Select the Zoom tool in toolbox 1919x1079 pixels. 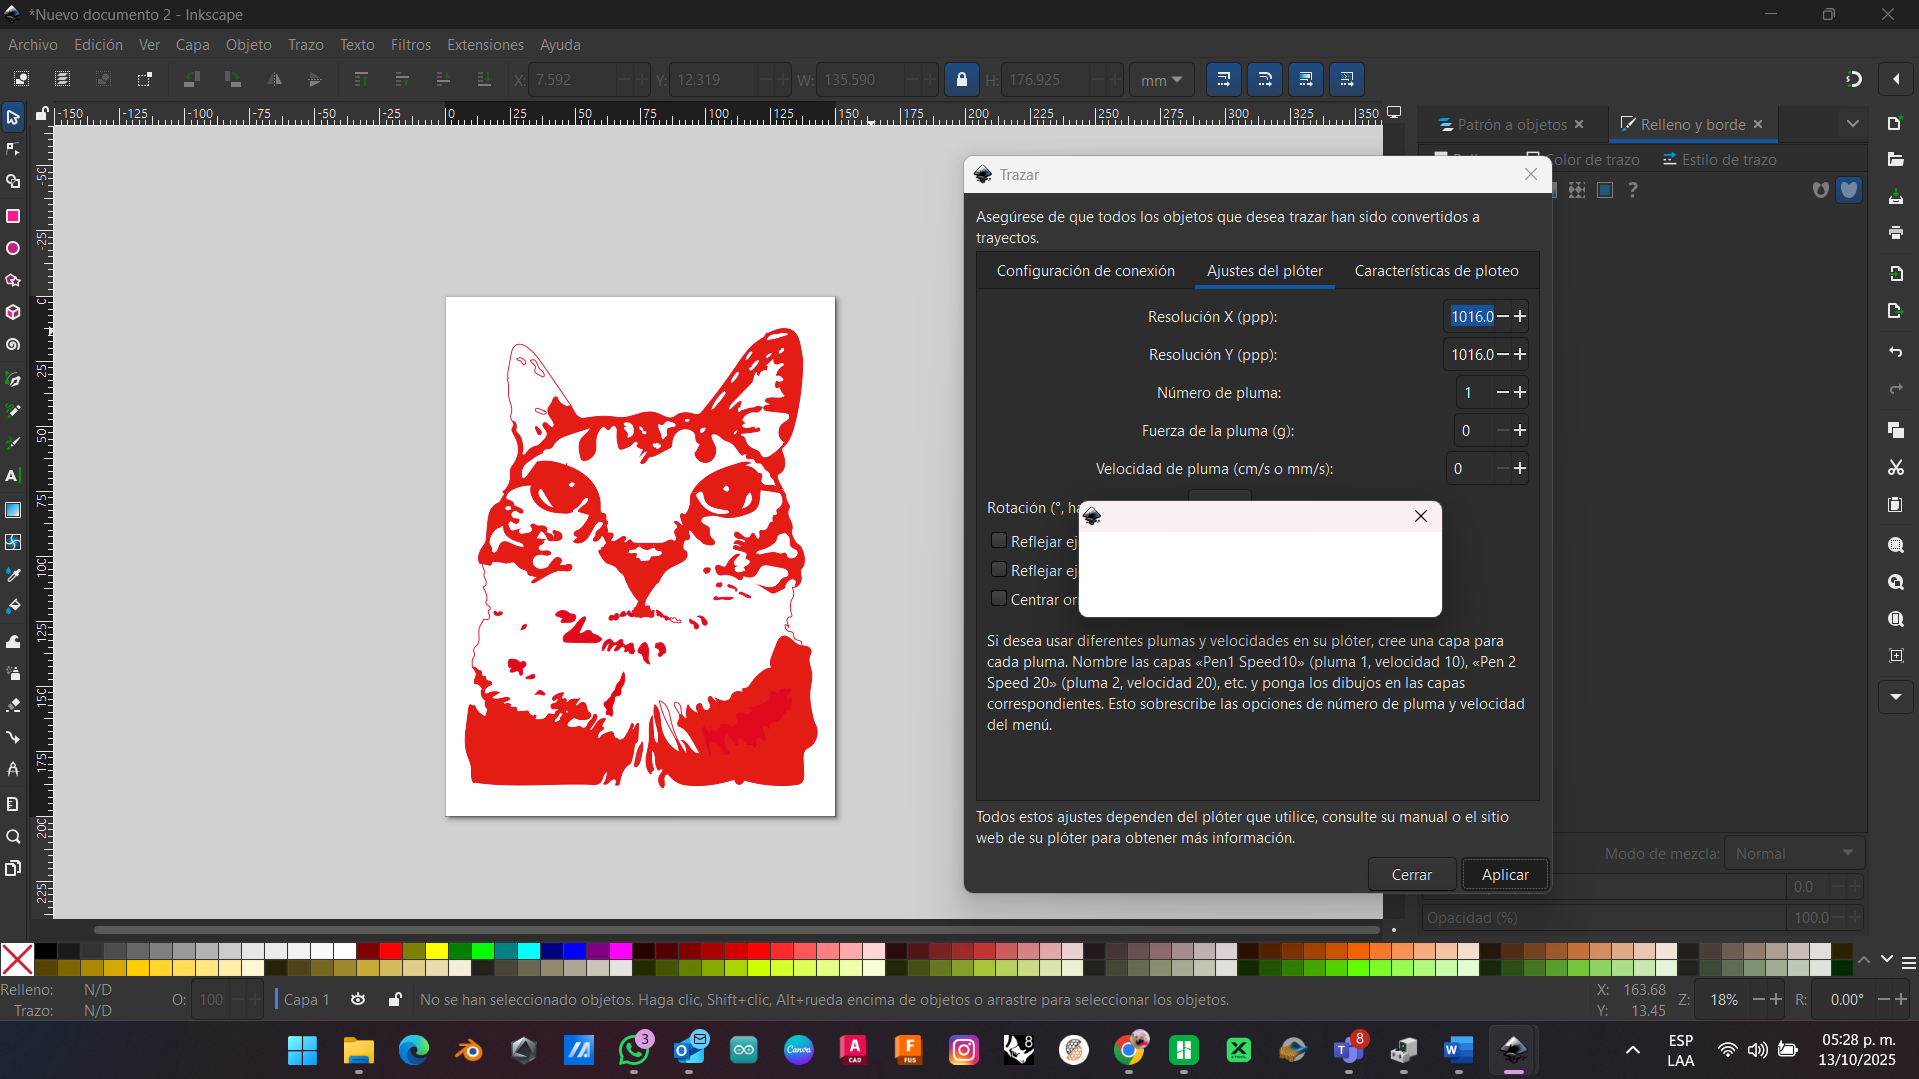click(13, 837)
